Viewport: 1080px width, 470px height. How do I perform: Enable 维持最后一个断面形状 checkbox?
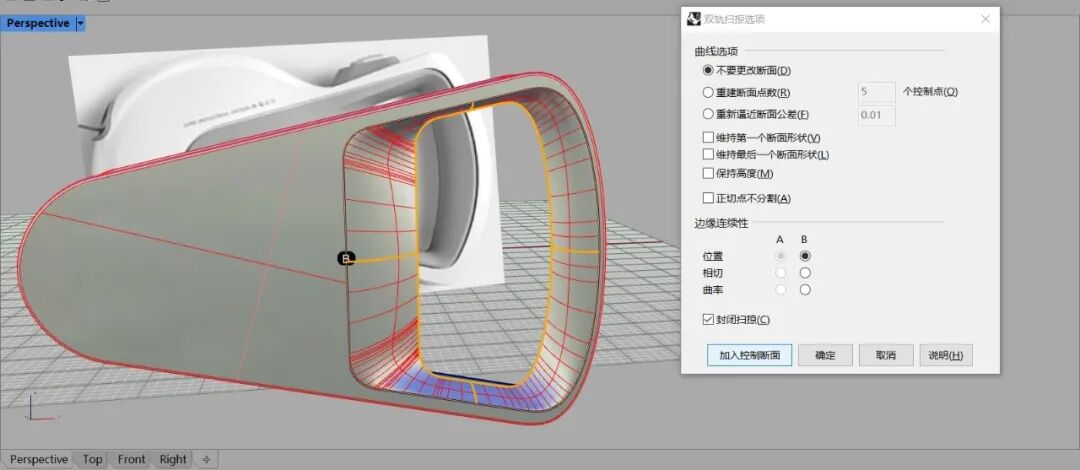click(x=708, y=155)
